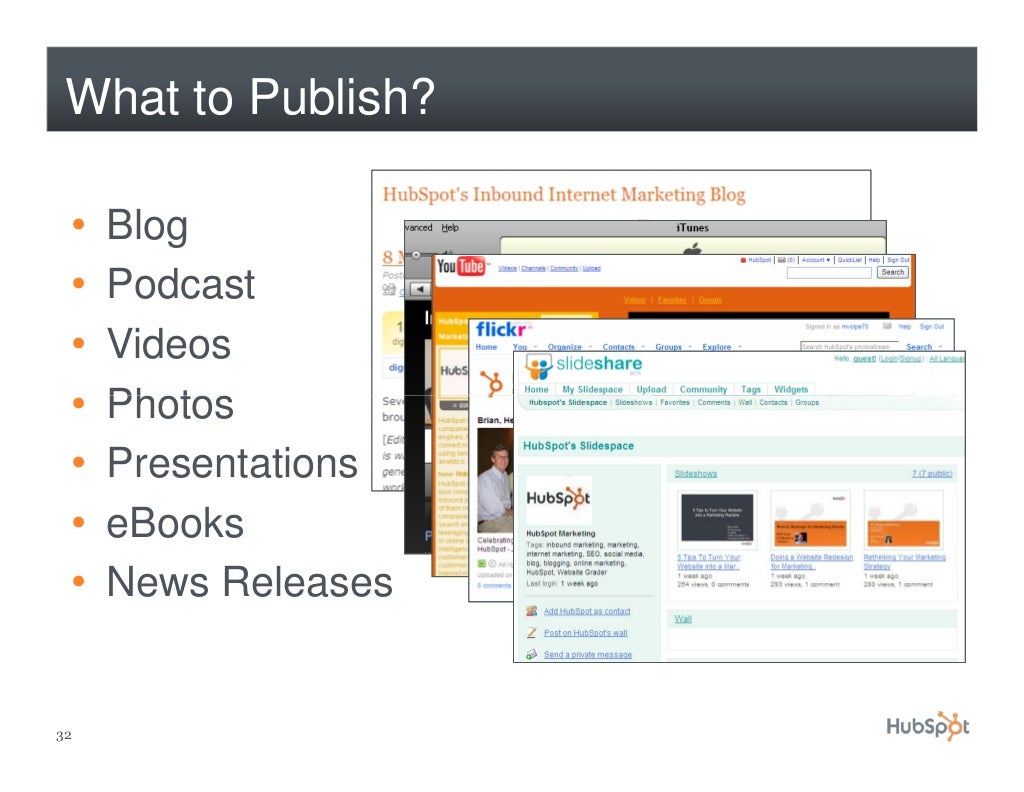Click the slideshare logo
Image resolution: width=1024 pixels, height=792 pixels.
[x=583, y=367]
